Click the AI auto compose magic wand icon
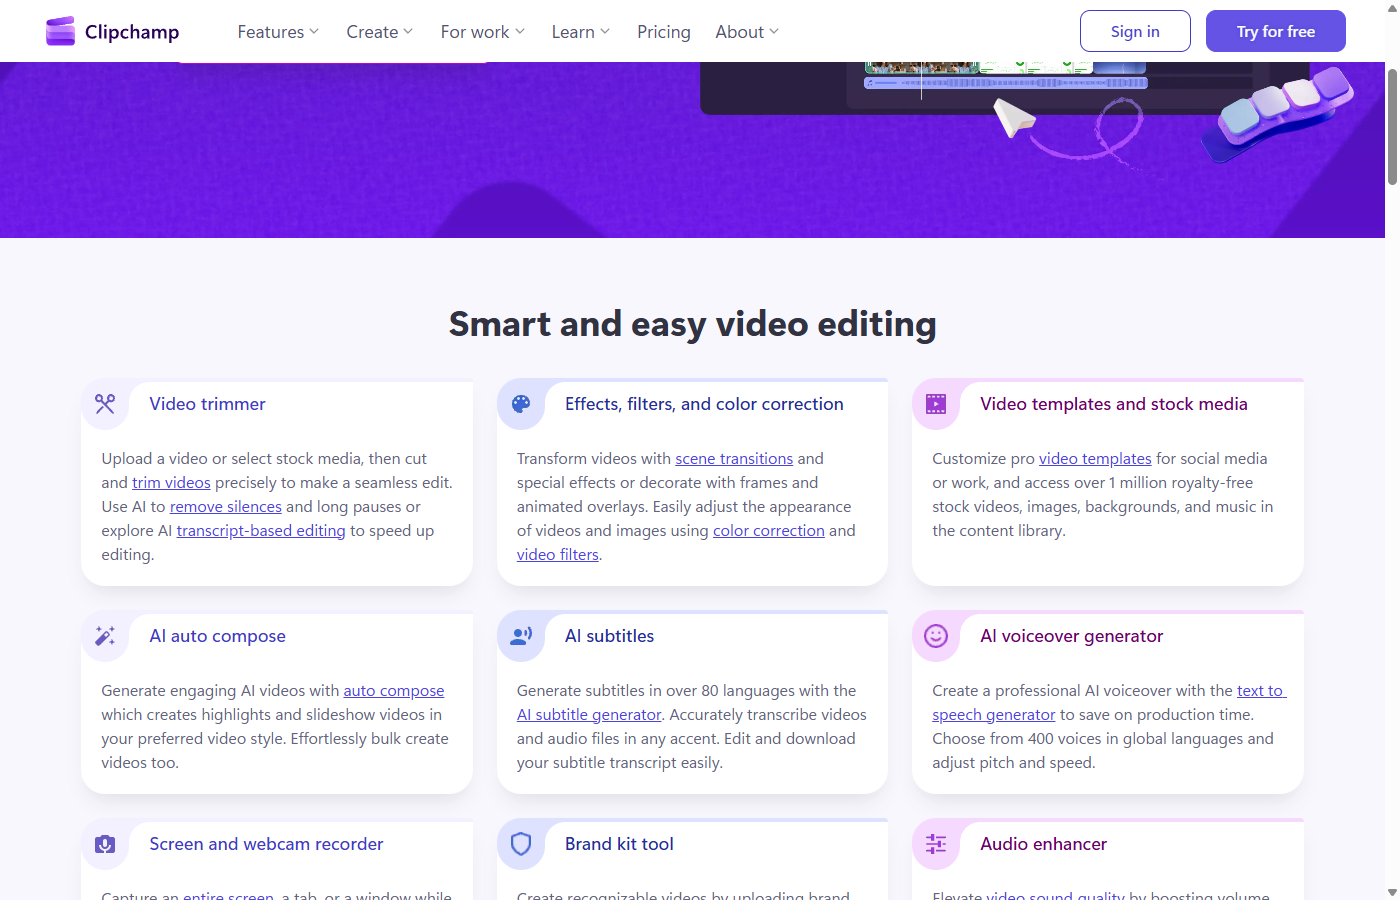The height and width of the screenshot is (900, 1400). pos(105,636)
